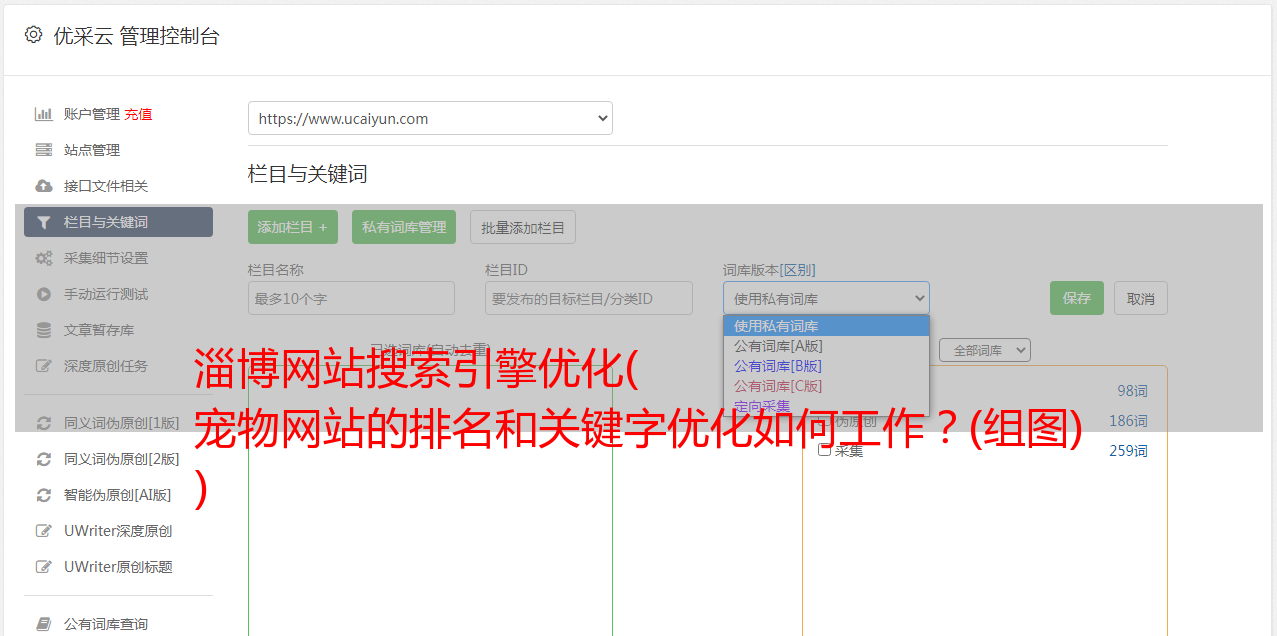This screenshot has height=636, width=1277.
Task: Click the edit icon of UWriter深度原创
Action: click(x=43, y=531)
